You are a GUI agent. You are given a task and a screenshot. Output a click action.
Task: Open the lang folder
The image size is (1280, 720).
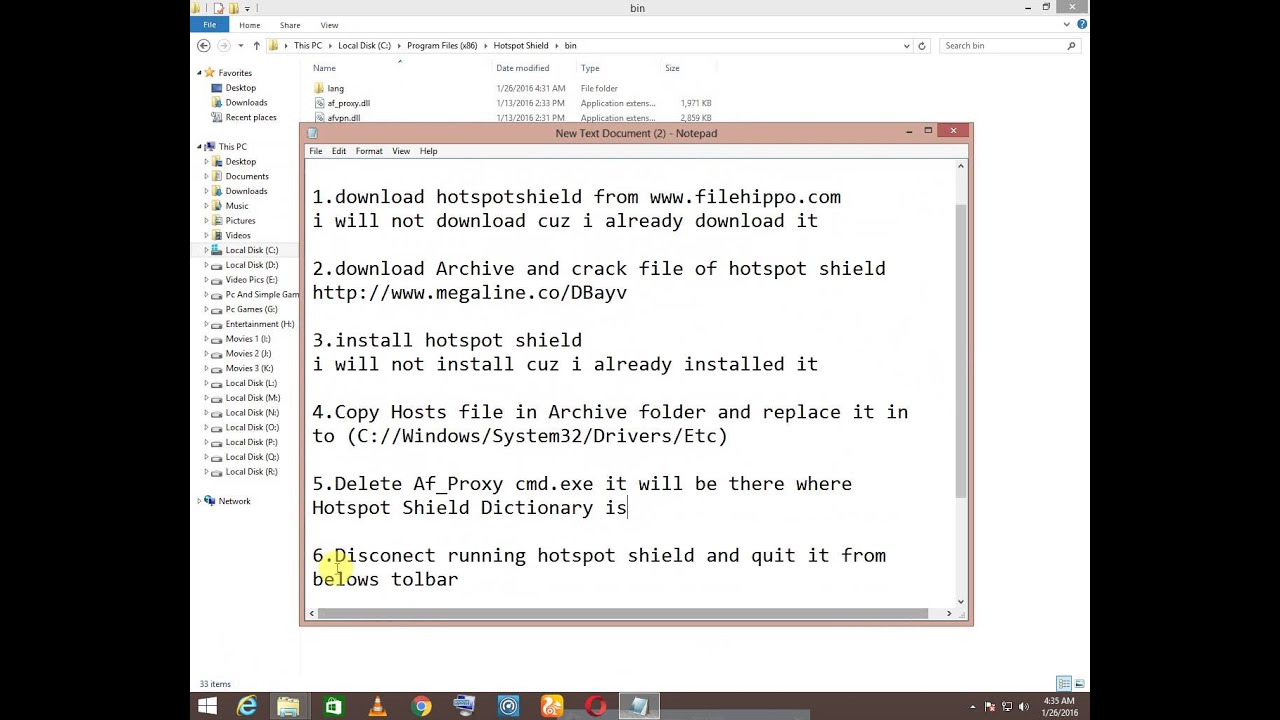335,88
